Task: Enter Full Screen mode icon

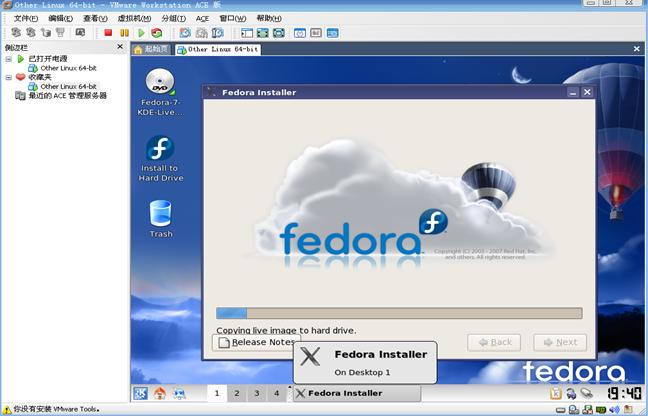Action: point(263,33)
